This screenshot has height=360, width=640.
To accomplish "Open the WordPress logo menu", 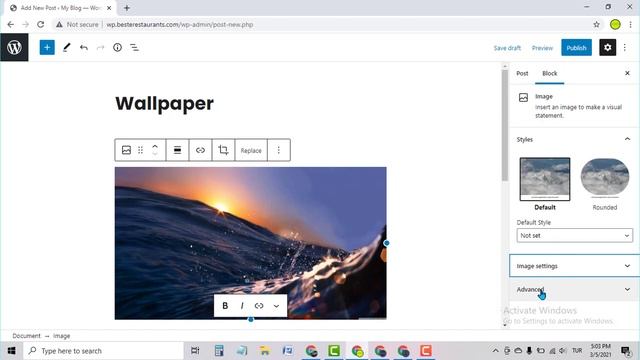I will point(14,47).
